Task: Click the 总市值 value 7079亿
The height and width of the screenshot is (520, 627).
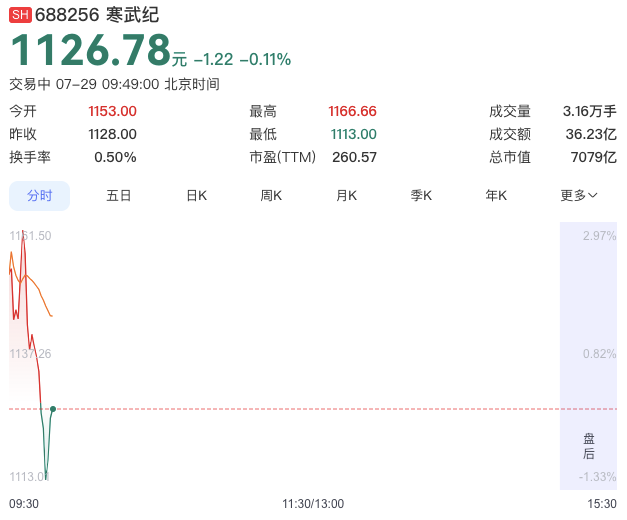Action: [593, 157]
